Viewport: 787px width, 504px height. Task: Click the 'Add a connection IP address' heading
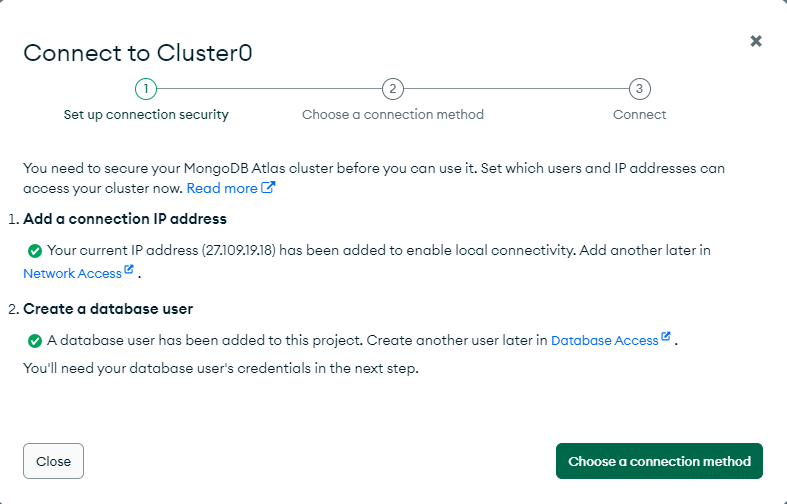coord(125,218)
